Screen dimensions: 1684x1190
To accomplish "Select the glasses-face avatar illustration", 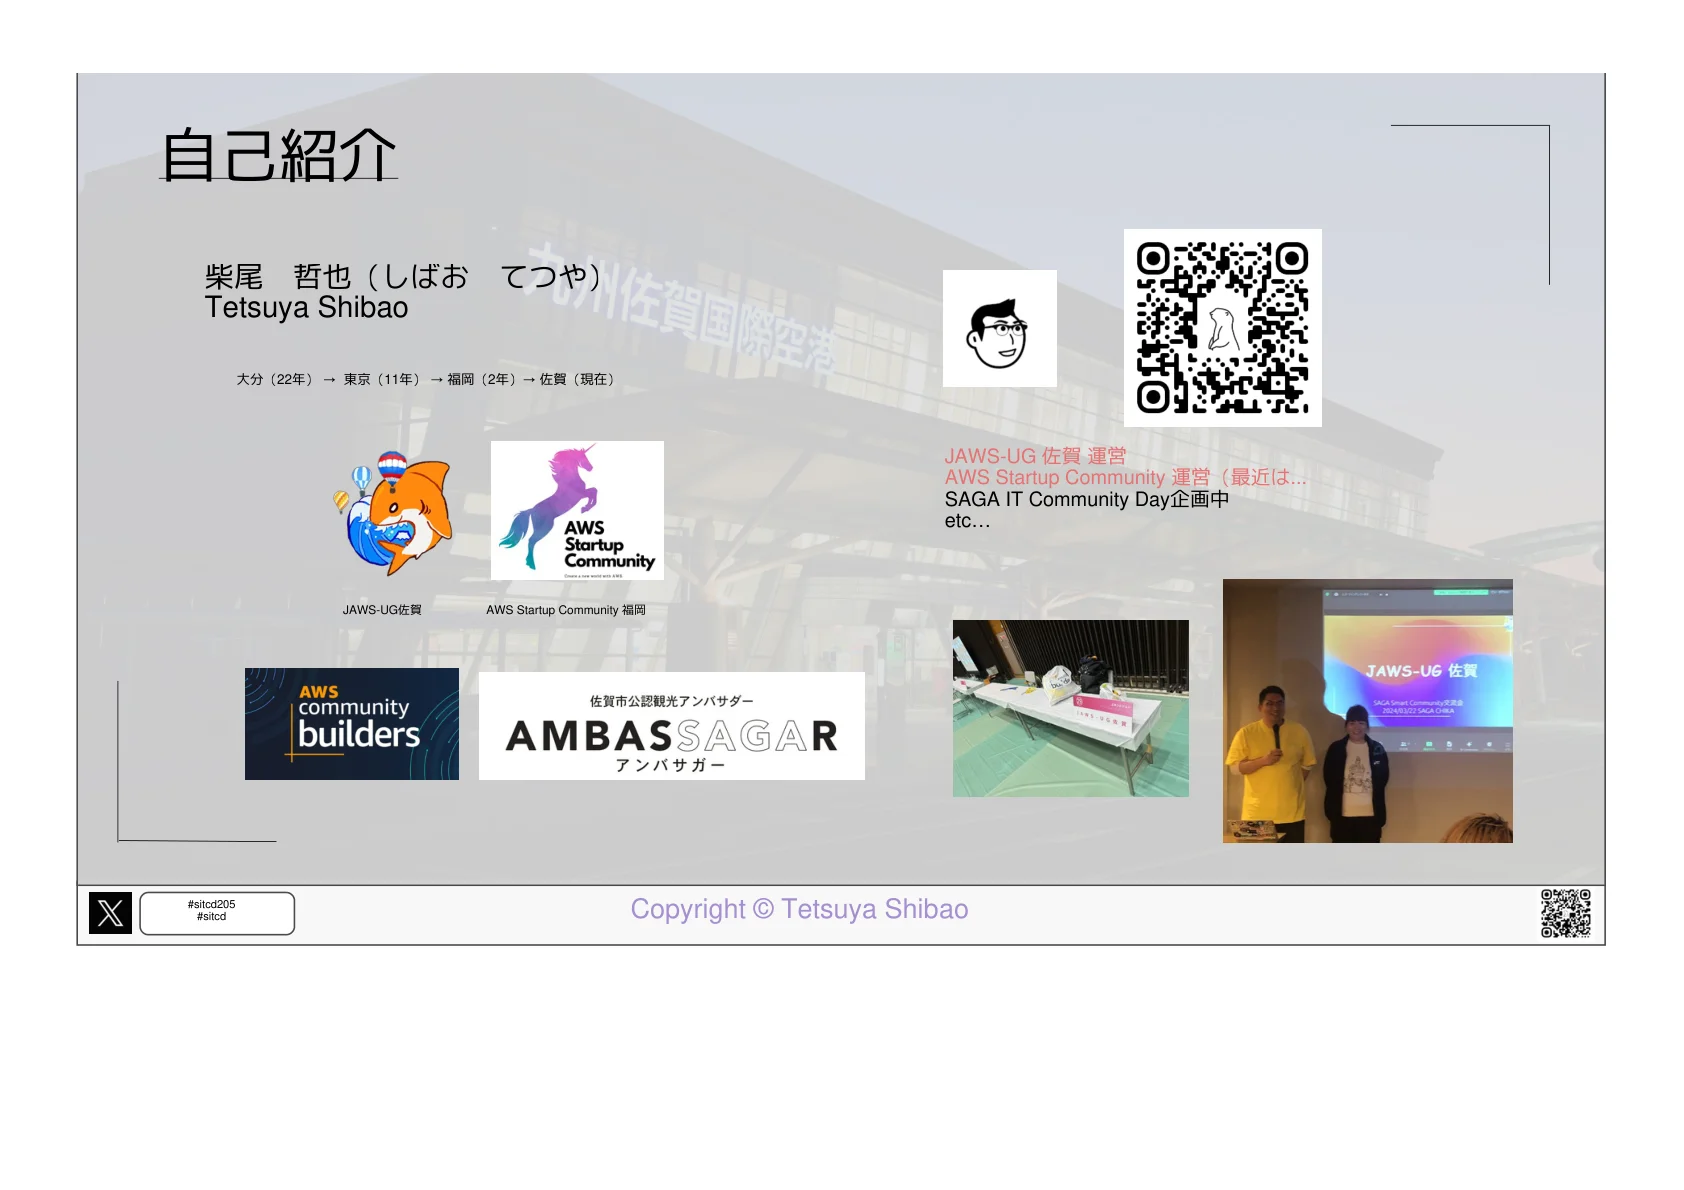I will coord(1000,328).
